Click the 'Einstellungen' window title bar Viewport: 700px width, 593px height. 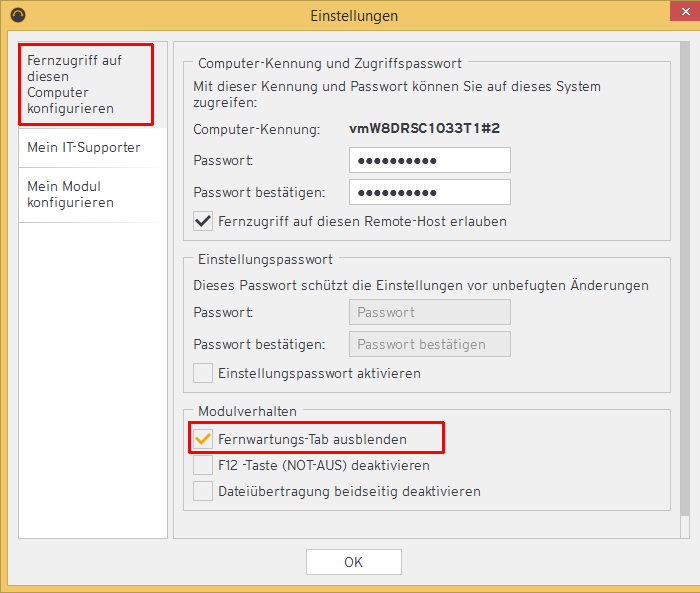tap(353, 15)
